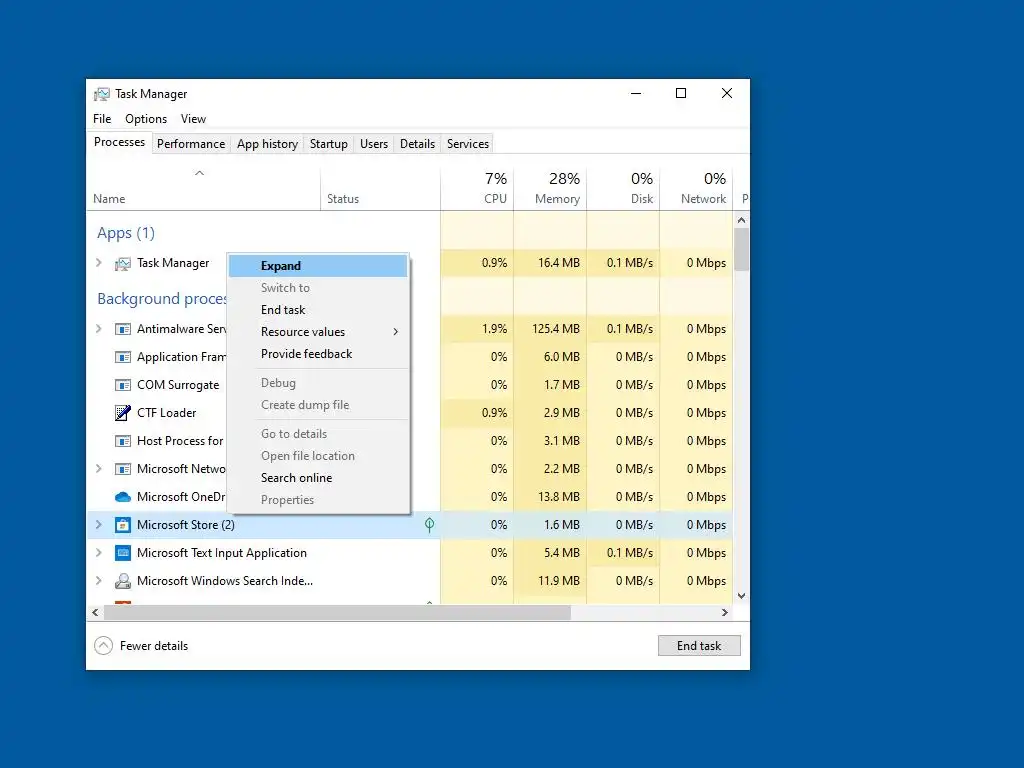The image size is (1024, 768).
Task: Sort by the Disk column header
Action: coord(624,188)
